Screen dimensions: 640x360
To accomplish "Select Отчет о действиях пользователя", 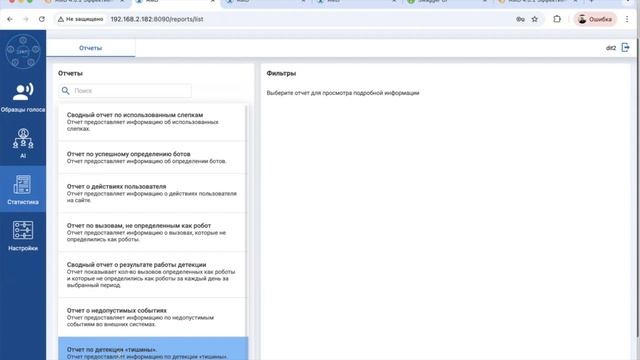I will 153,193.
